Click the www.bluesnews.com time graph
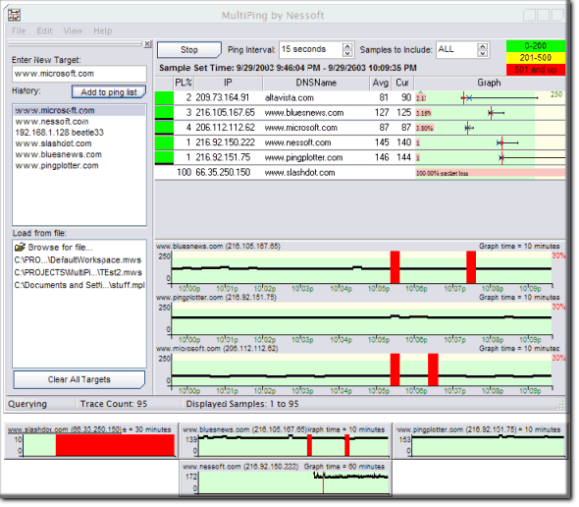579x507 pixels. (361, 267)
